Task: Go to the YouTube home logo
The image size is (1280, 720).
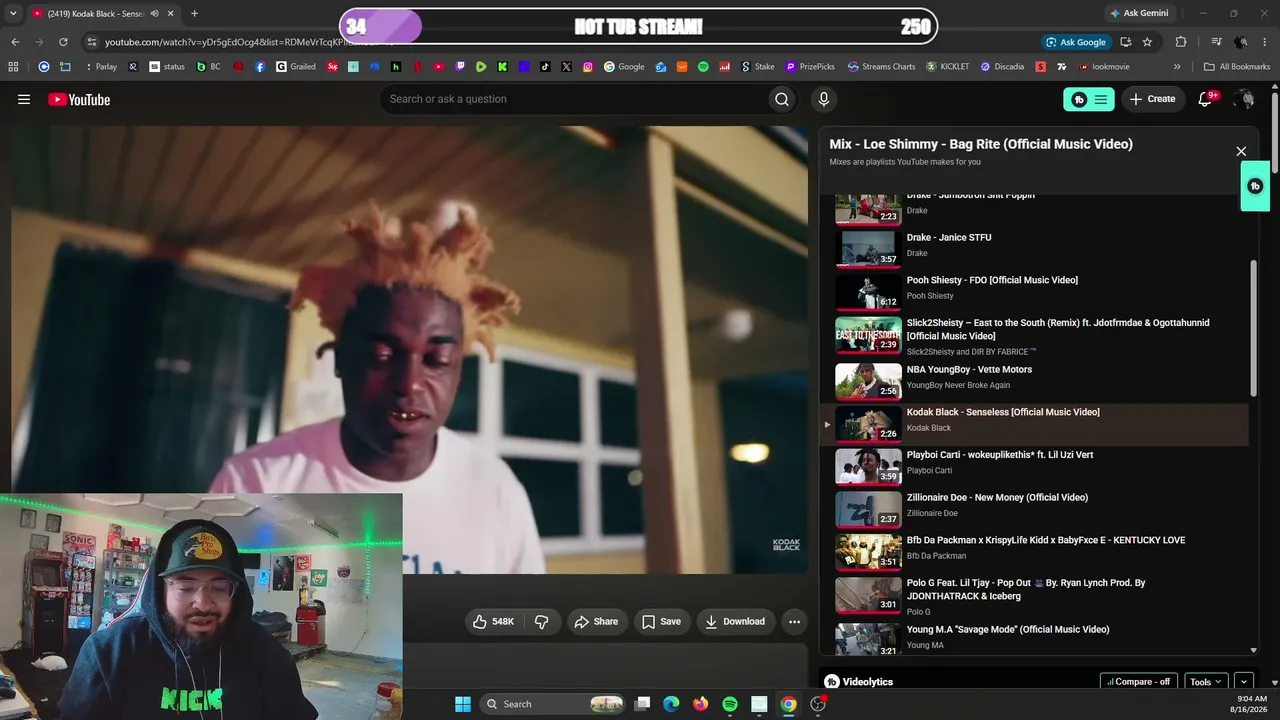Action: pyautogui.click(x=79, y=99)
